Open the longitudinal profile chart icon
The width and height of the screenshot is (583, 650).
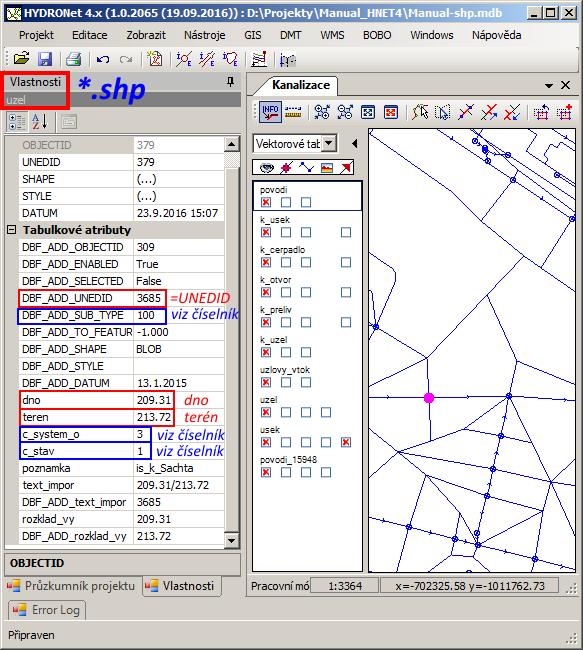click(259, 59)
